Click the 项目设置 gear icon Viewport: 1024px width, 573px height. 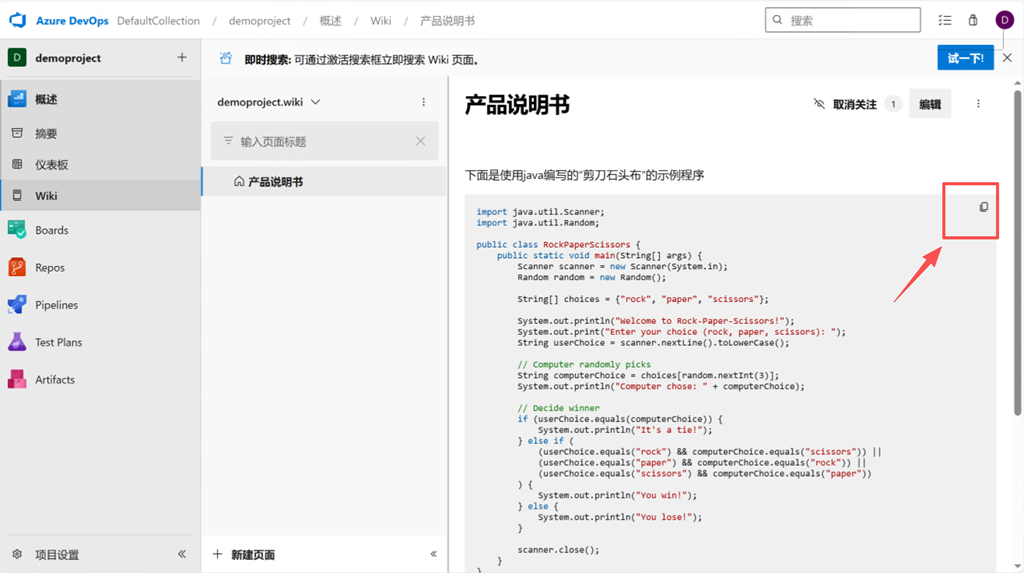(17, 554)
